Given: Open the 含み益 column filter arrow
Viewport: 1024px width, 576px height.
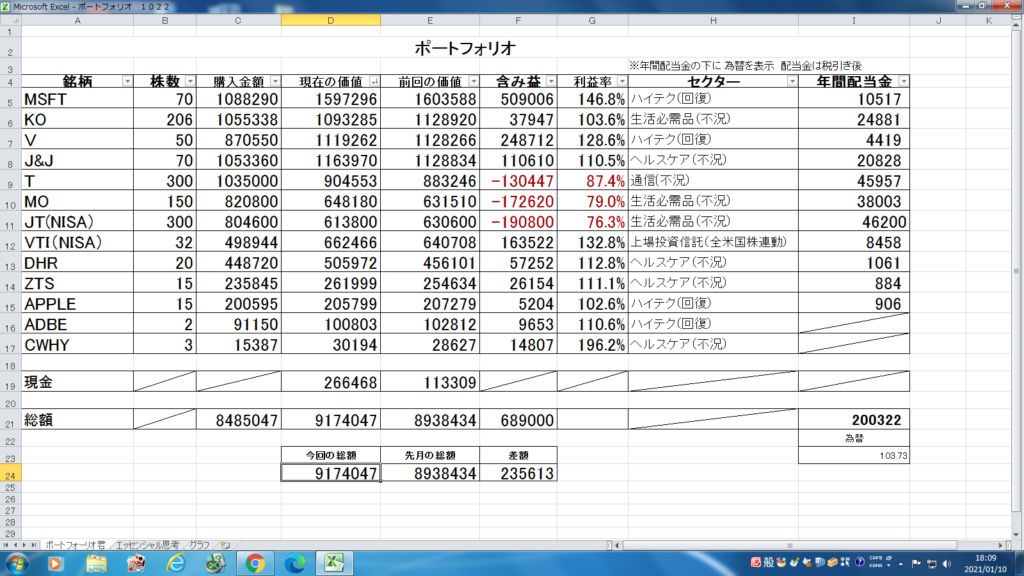Looking at the screenshot, I should click(551, 82).
